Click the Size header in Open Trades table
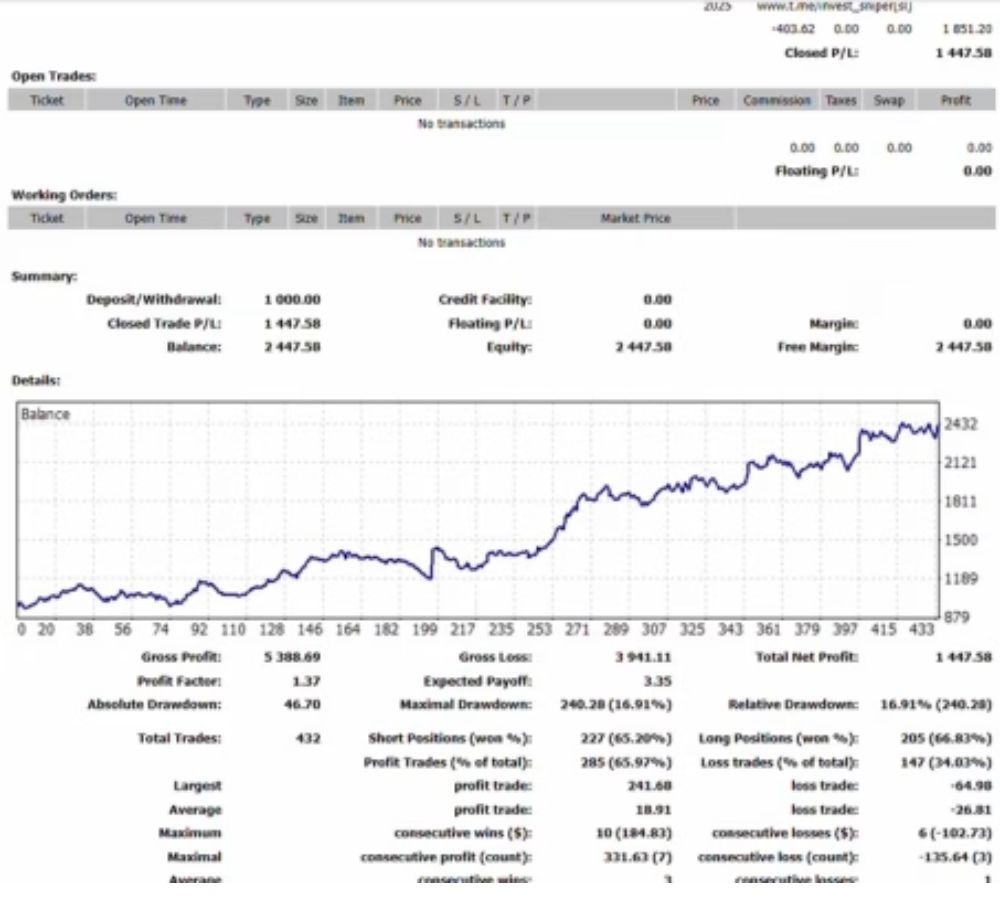This screenshot has height=902, width=1000. click(306, 100)
